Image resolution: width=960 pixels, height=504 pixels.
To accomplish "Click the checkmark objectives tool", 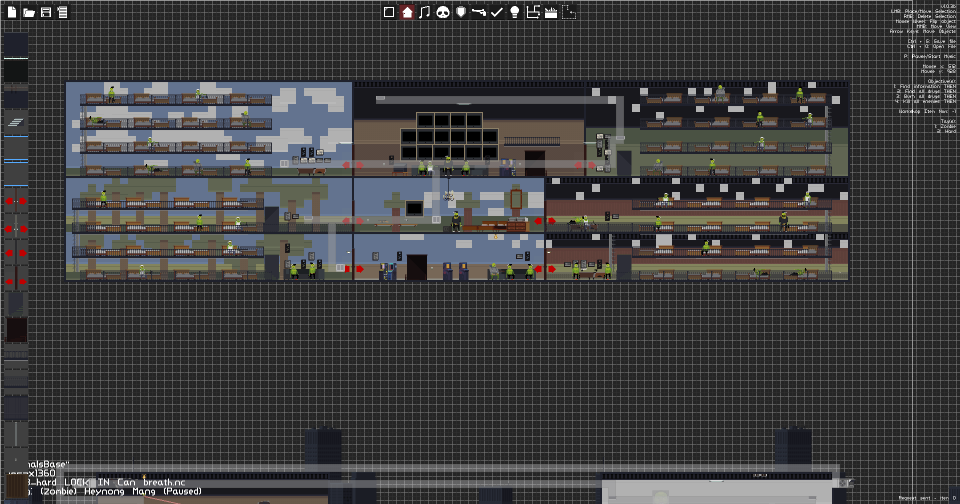I will 497,12.
